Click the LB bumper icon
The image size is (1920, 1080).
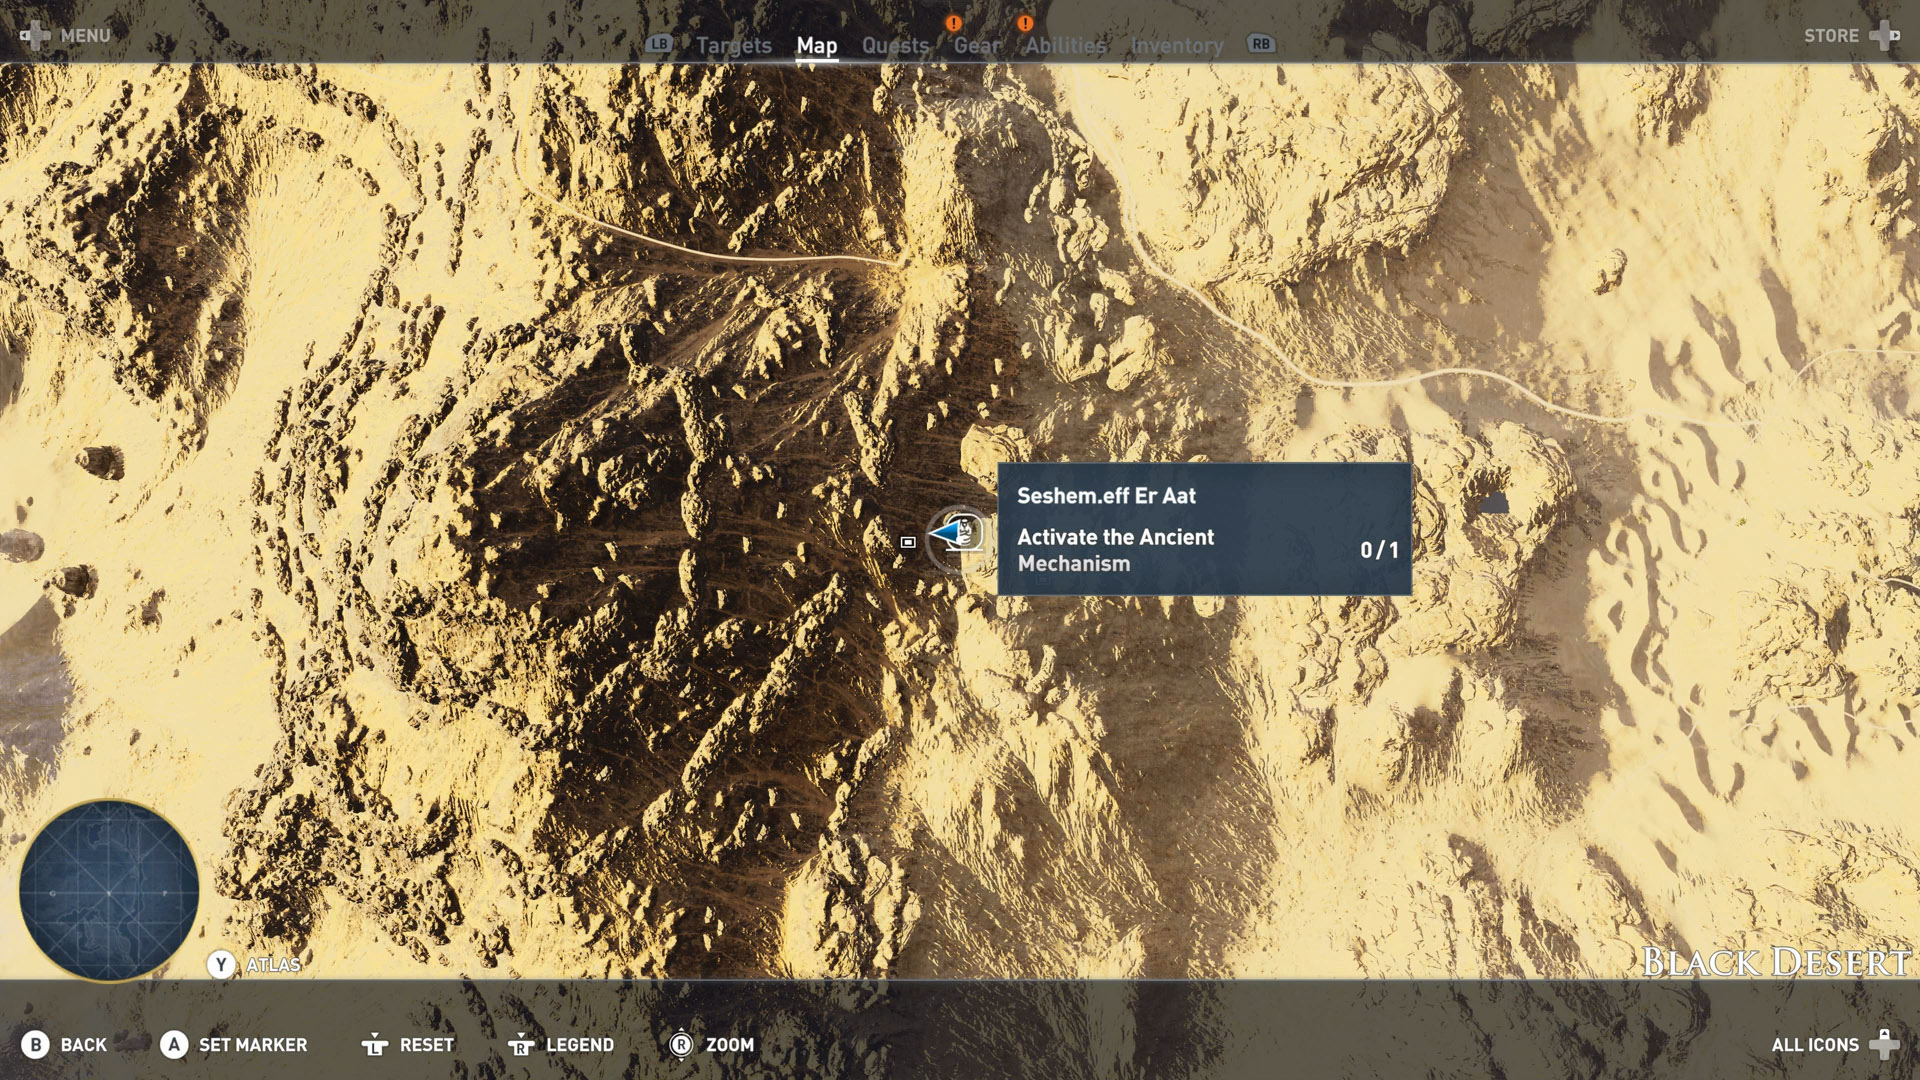[659, 44]
